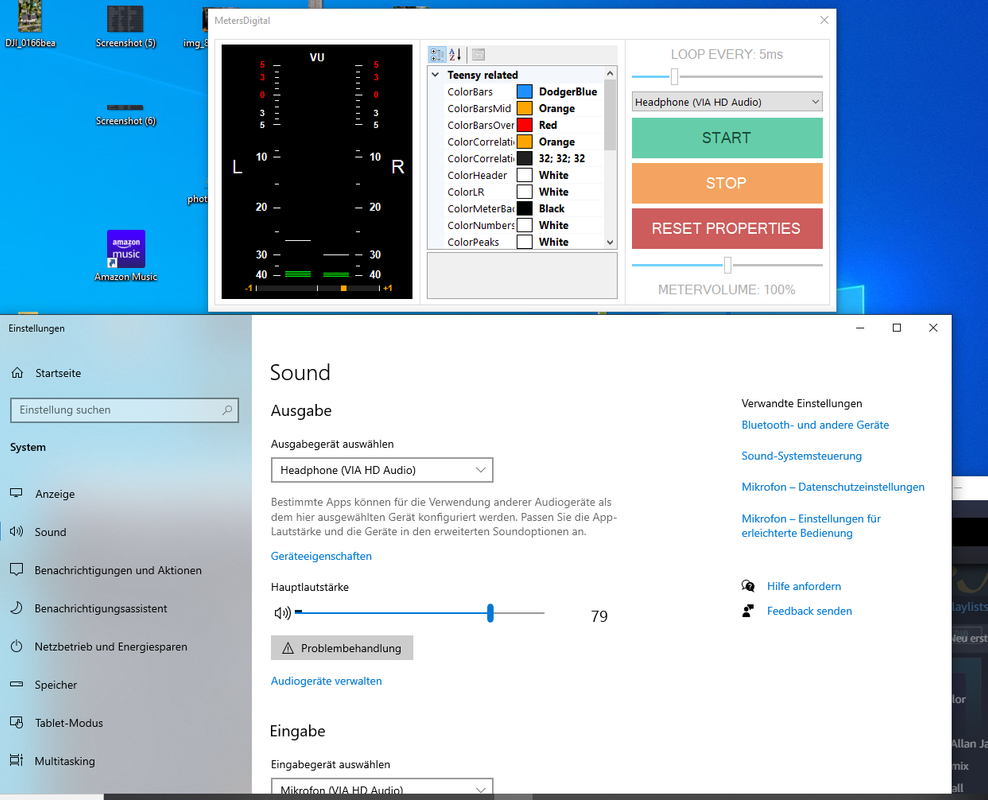Click the Hilfe anfordern chat icon
Screen dimensions: 988x800
[x=748, y=586]
